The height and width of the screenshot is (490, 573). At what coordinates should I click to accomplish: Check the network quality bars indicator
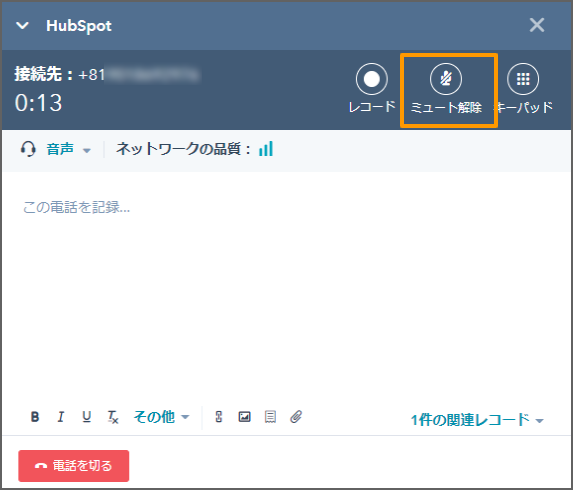tap(266, 149)
